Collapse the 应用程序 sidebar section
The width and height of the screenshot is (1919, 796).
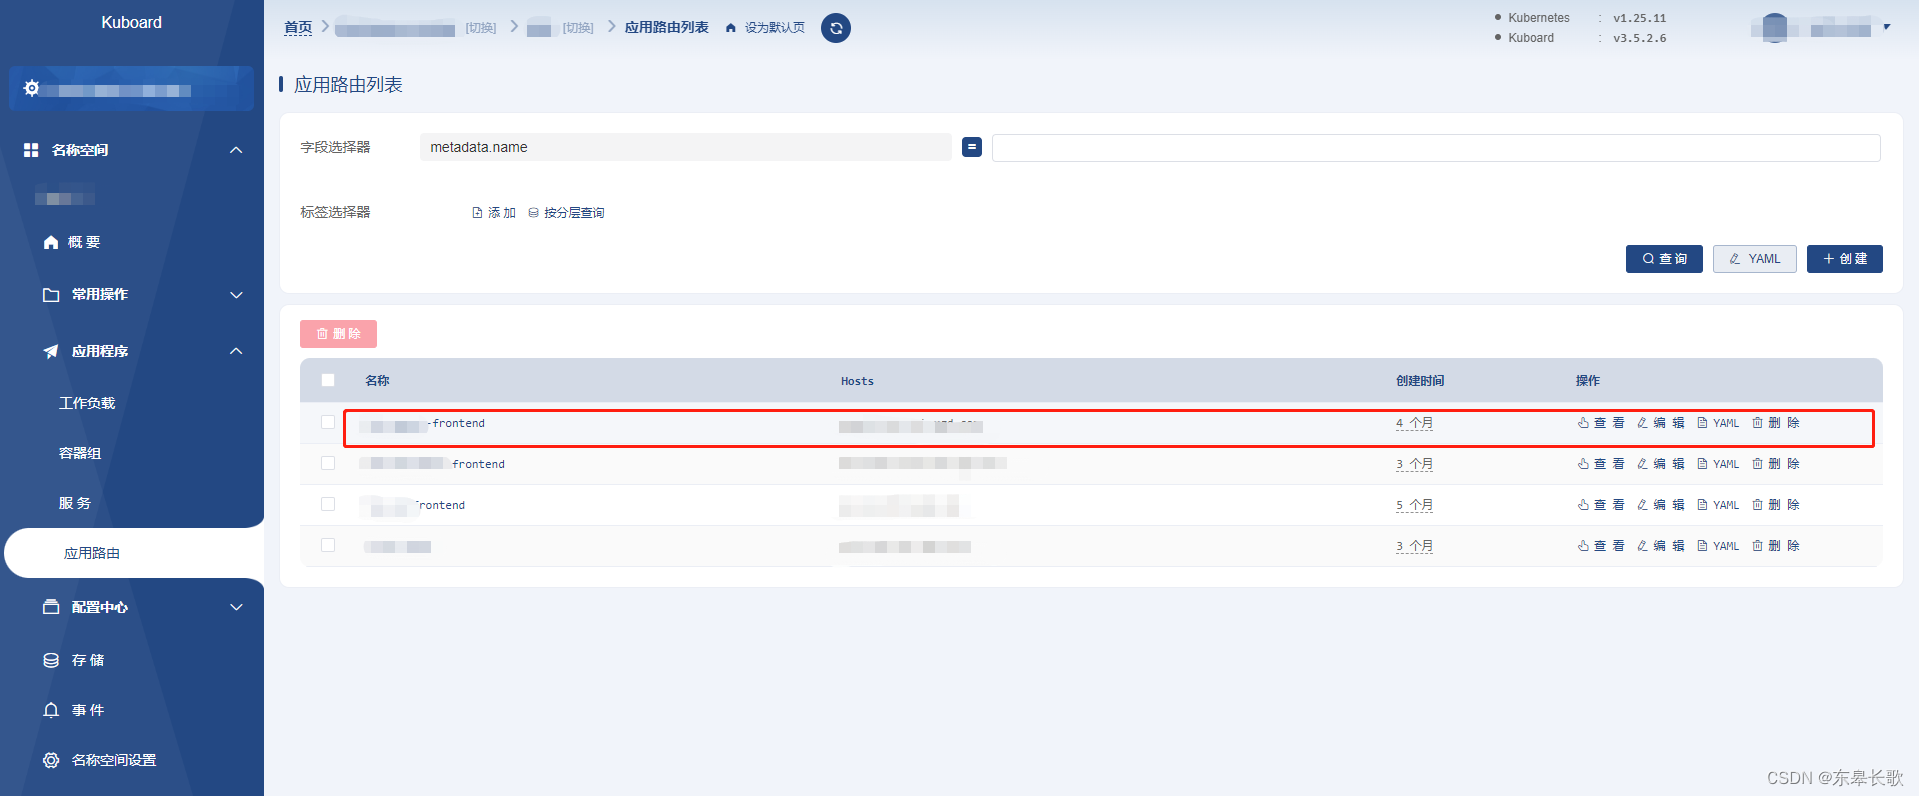coord(236,351)
